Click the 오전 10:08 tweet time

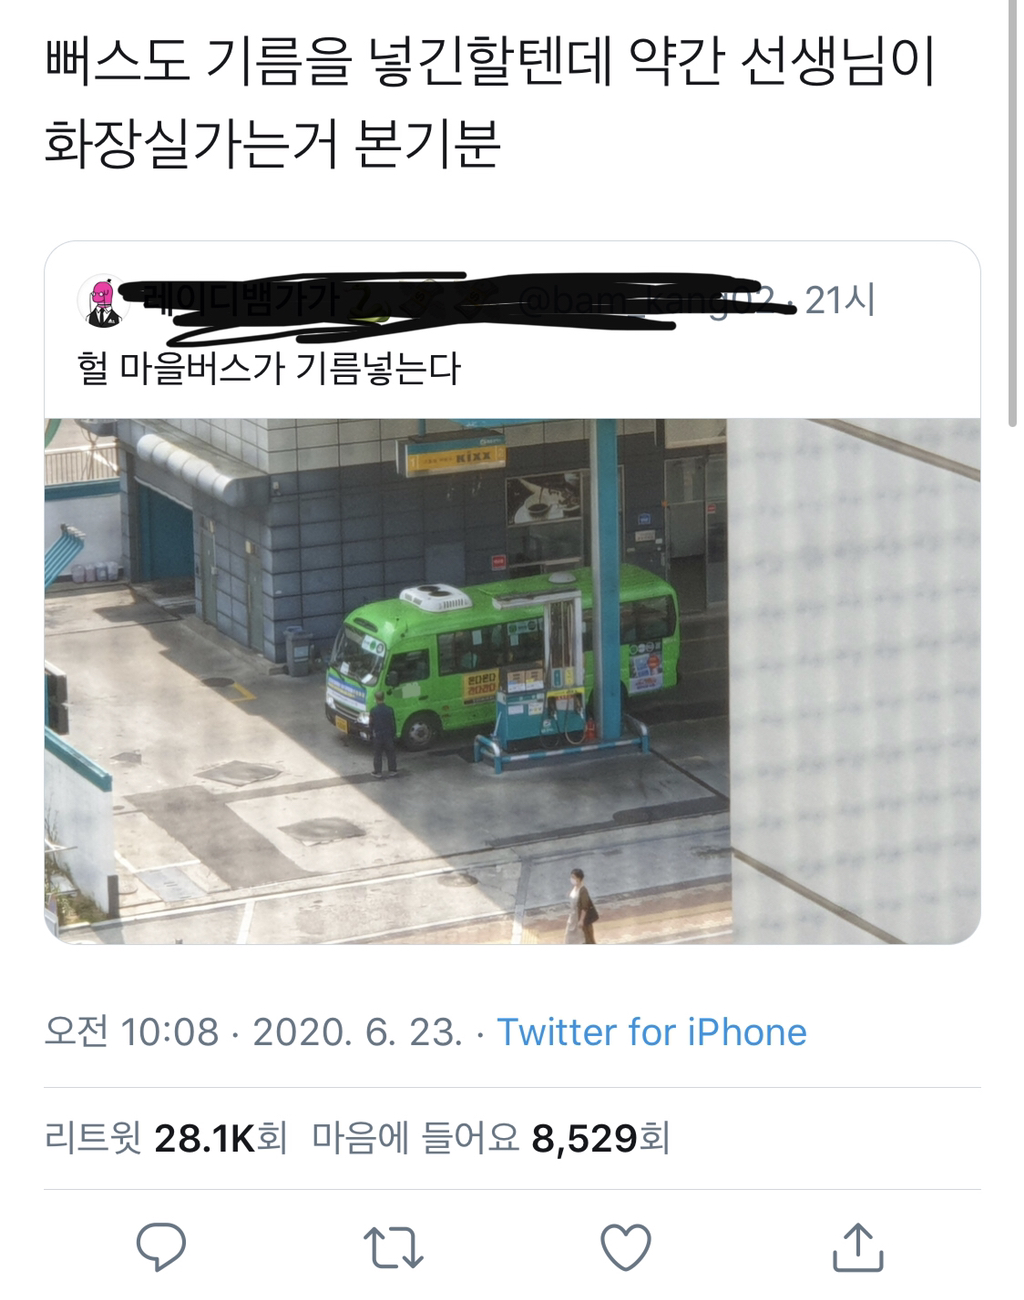(x=132, y=1032)
